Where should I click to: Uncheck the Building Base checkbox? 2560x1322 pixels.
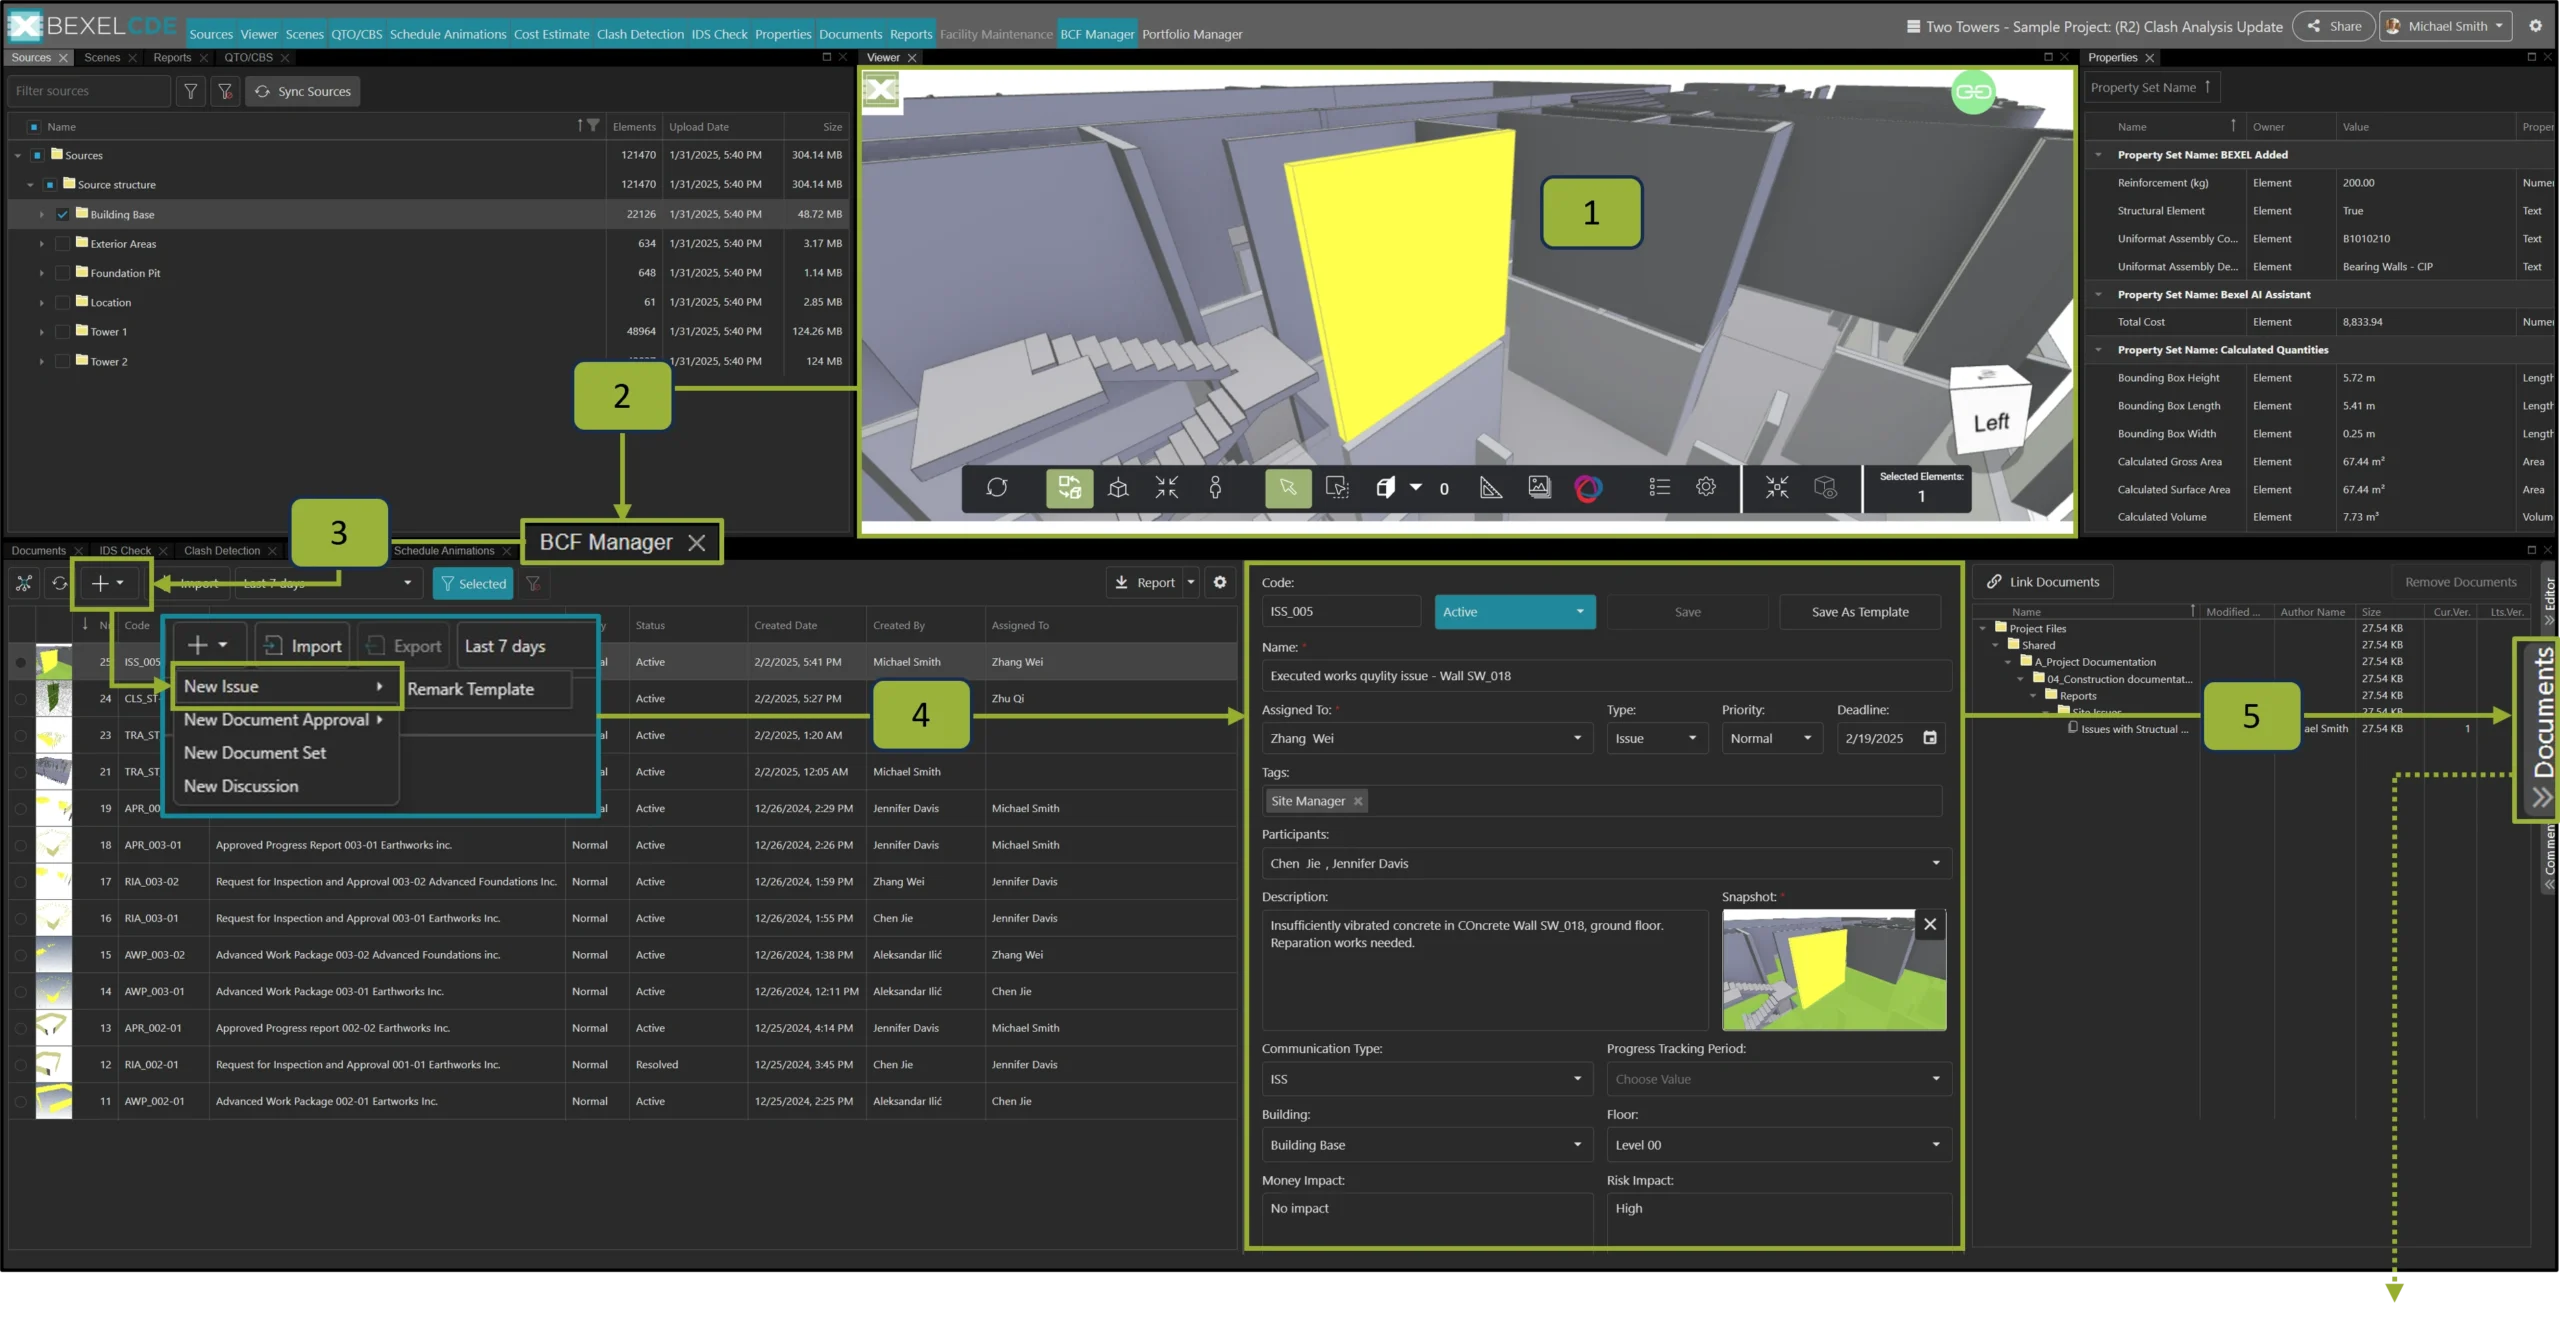(x=63, y=214)
